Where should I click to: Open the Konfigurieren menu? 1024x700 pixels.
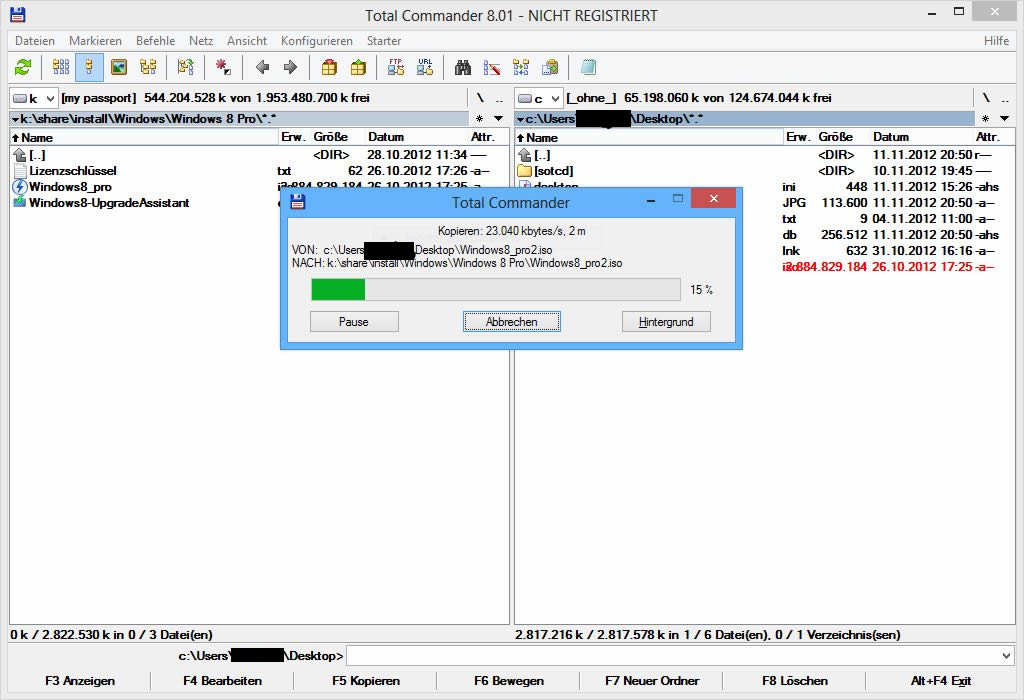(x=317, y=40)
